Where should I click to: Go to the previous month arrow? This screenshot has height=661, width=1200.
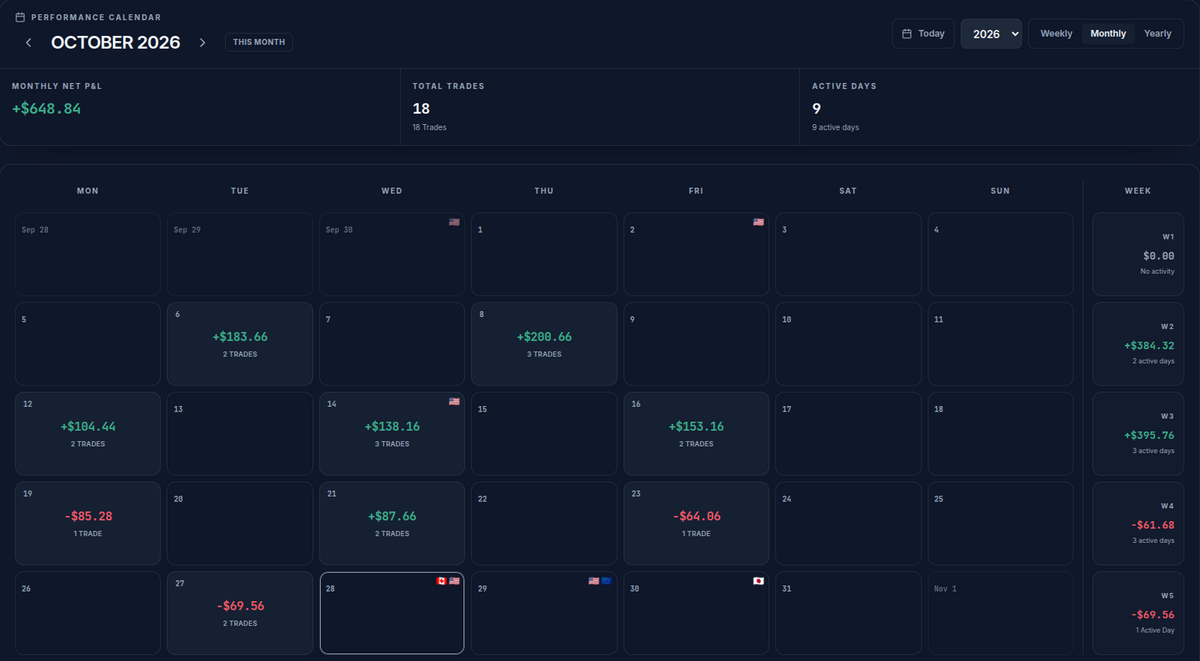(29, 43)
